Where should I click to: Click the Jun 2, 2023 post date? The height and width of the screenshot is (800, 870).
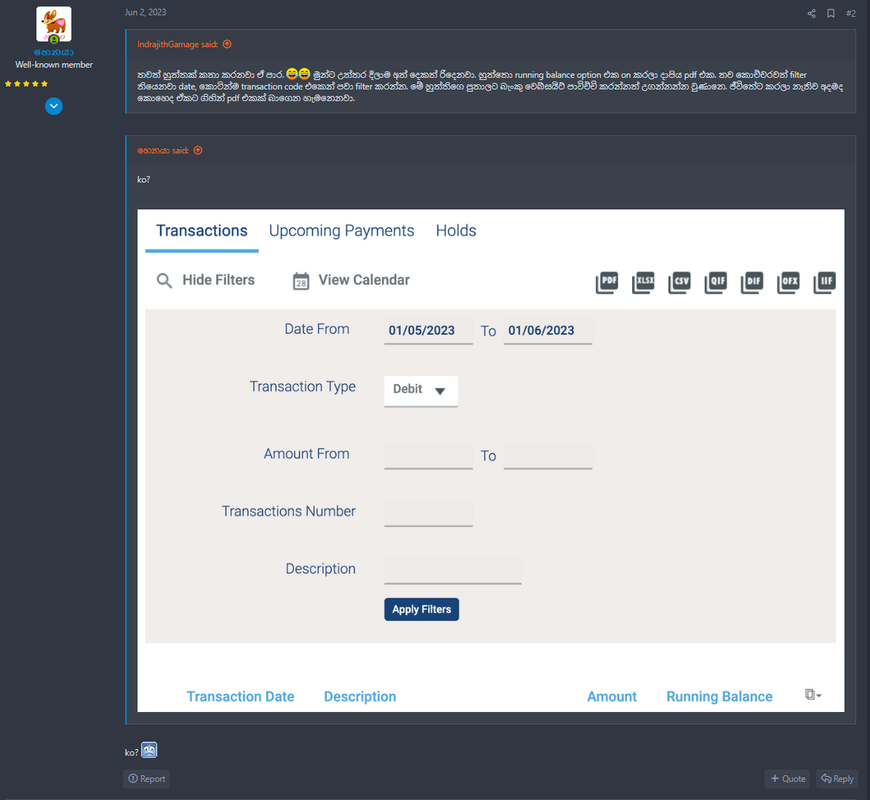coord(145,12)
